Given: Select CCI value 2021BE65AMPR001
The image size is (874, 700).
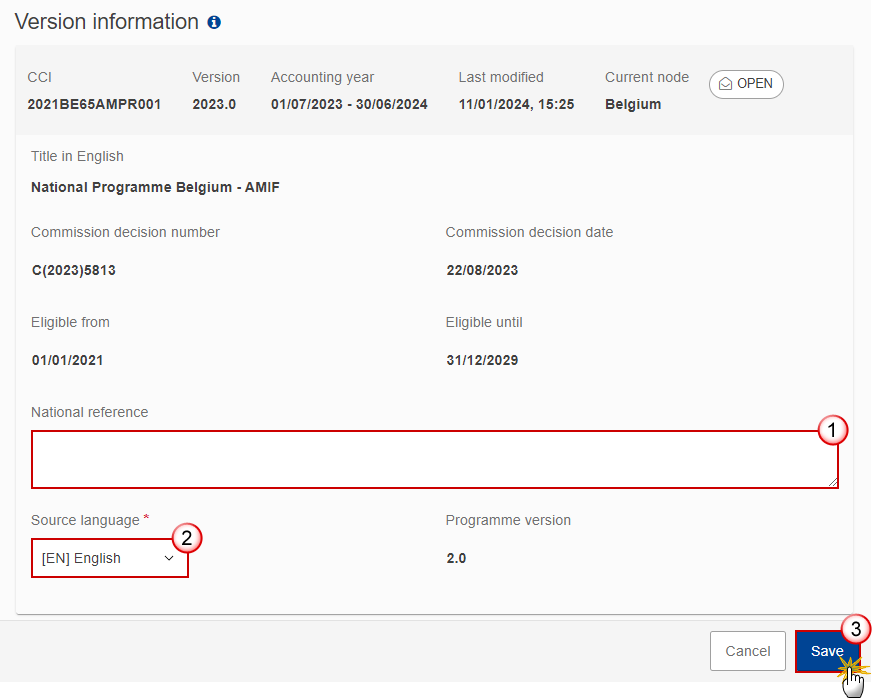Looking at the screenshot, I should tap(94, 104).
